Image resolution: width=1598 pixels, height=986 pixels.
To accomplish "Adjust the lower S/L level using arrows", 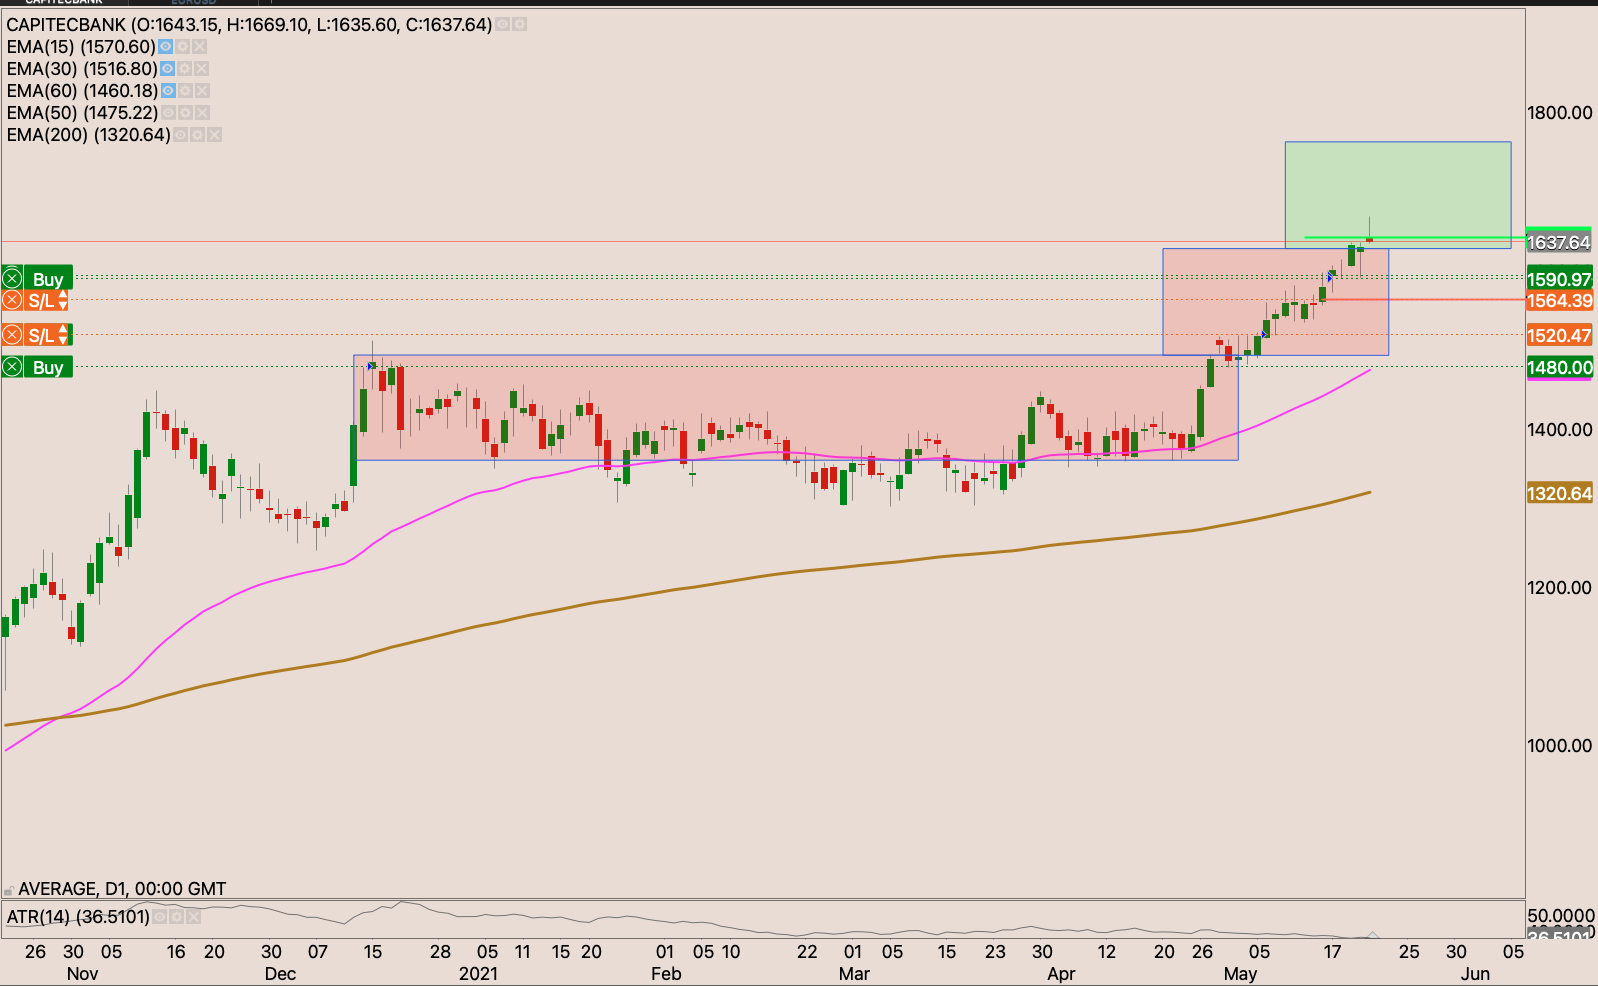I will click(63, 335).
